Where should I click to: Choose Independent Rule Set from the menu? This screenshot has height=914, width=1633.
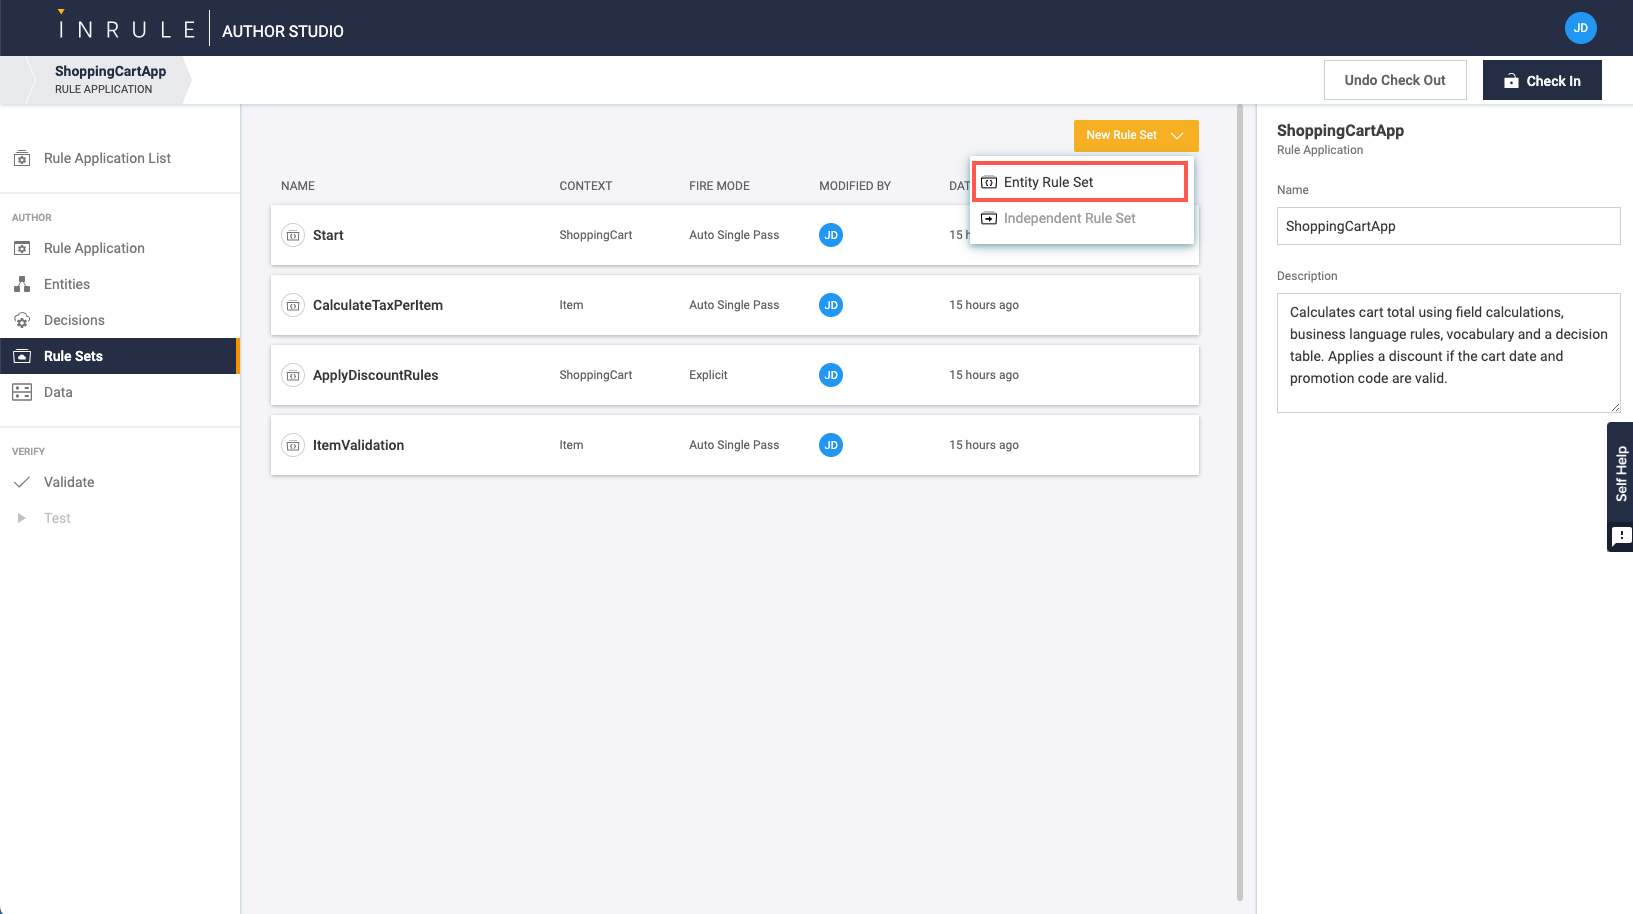[x=1069, y=218]
